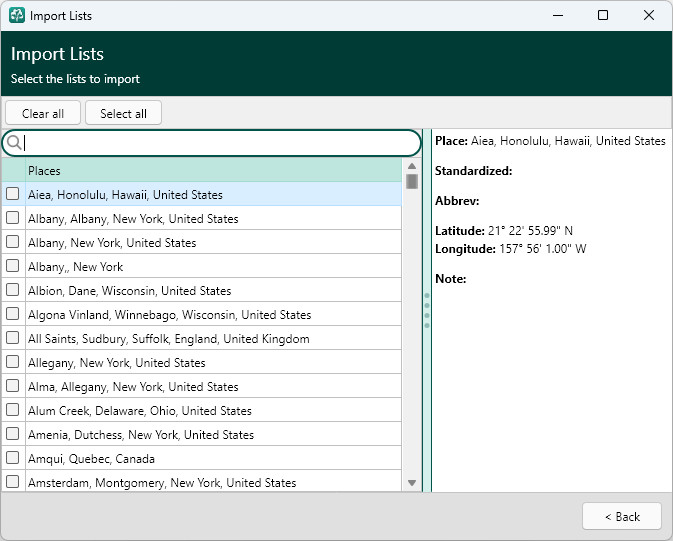Click the Abbrev label in details pane

[x=457, y=201]
